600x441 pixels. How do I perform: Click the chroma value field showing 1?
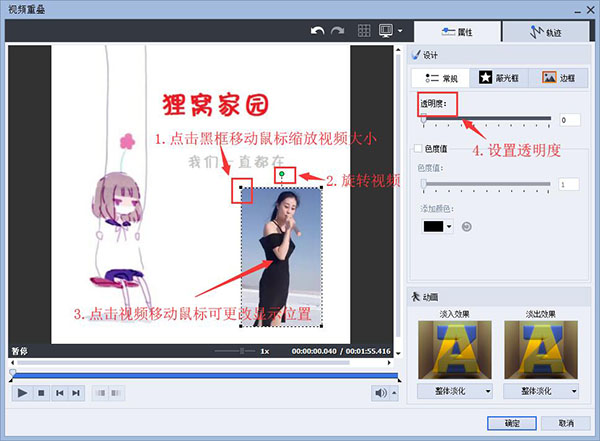[569, 185]
